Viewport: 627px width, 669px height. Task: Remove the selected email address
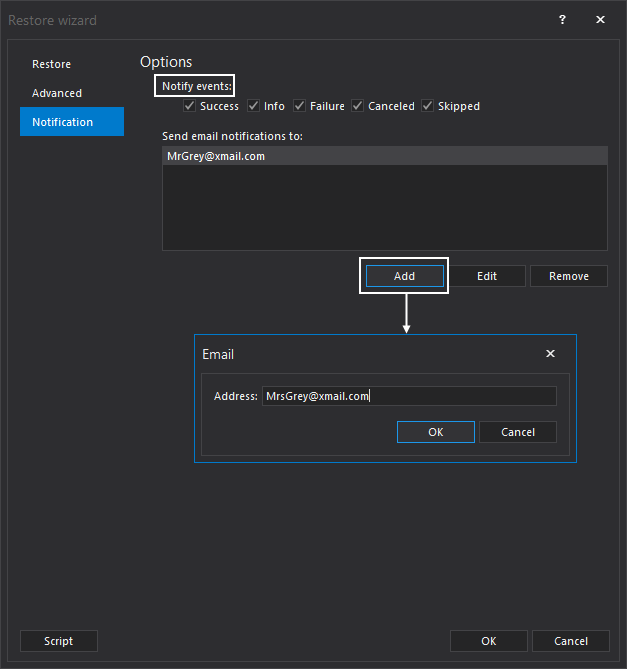(568, 276)
